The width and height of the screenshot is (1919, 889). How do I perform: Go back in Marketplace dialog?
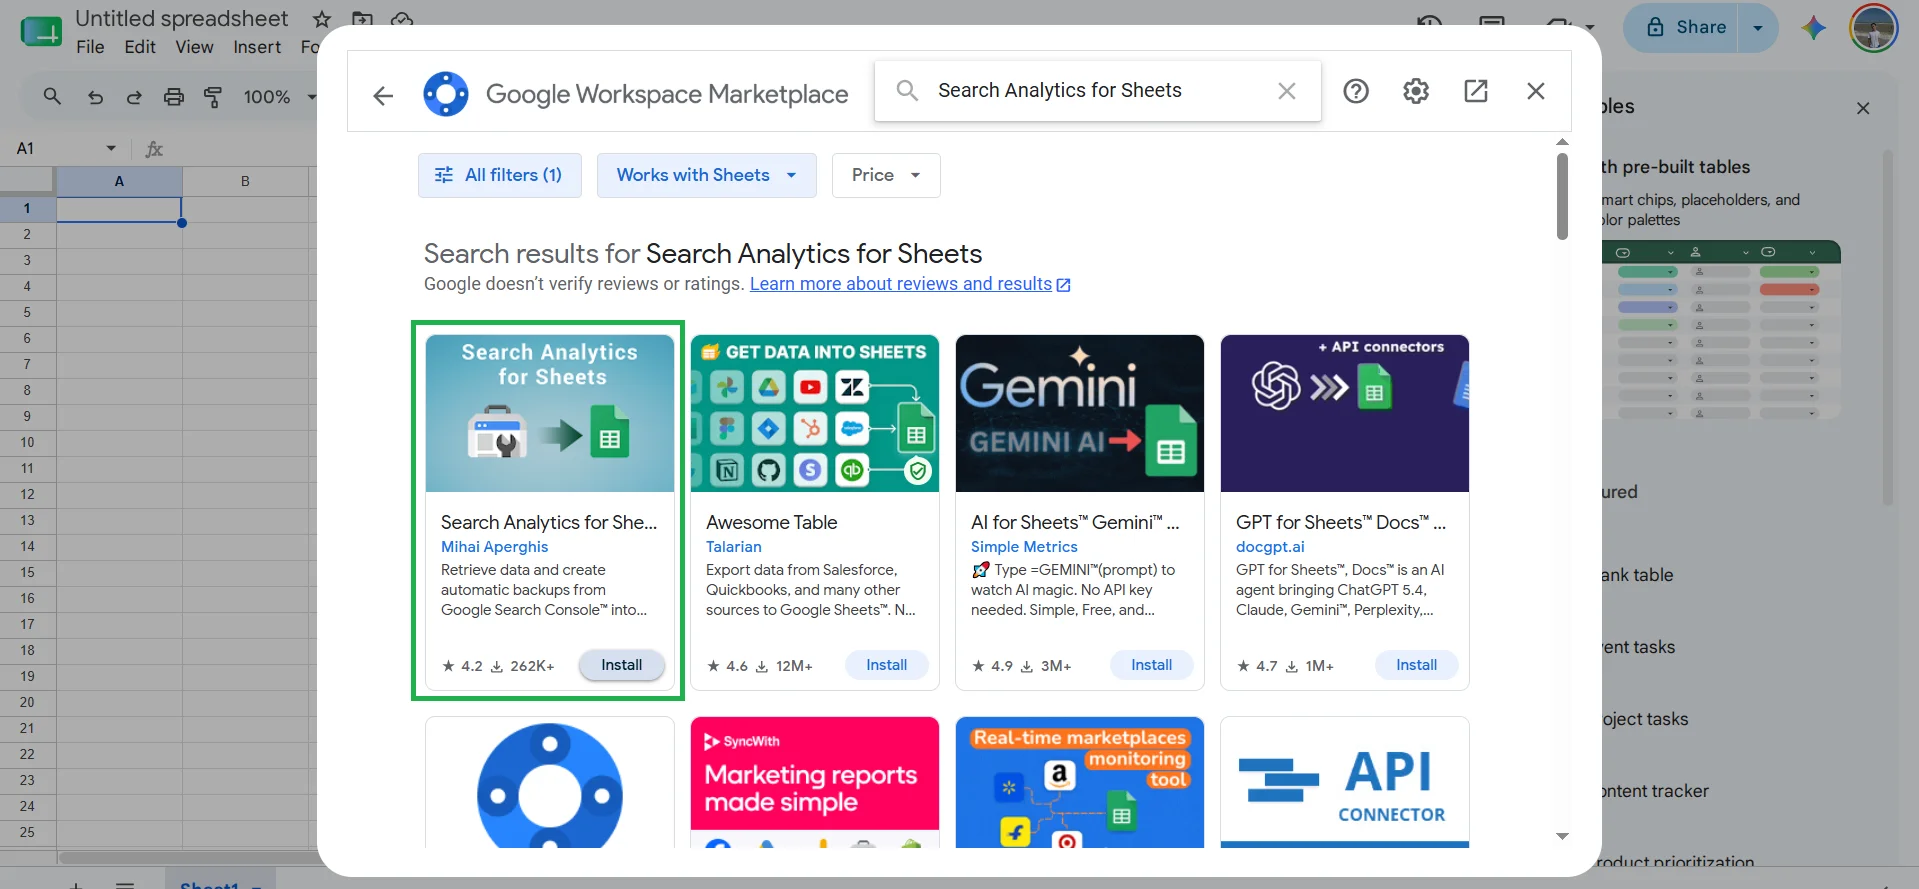click(x=383, y=95)
